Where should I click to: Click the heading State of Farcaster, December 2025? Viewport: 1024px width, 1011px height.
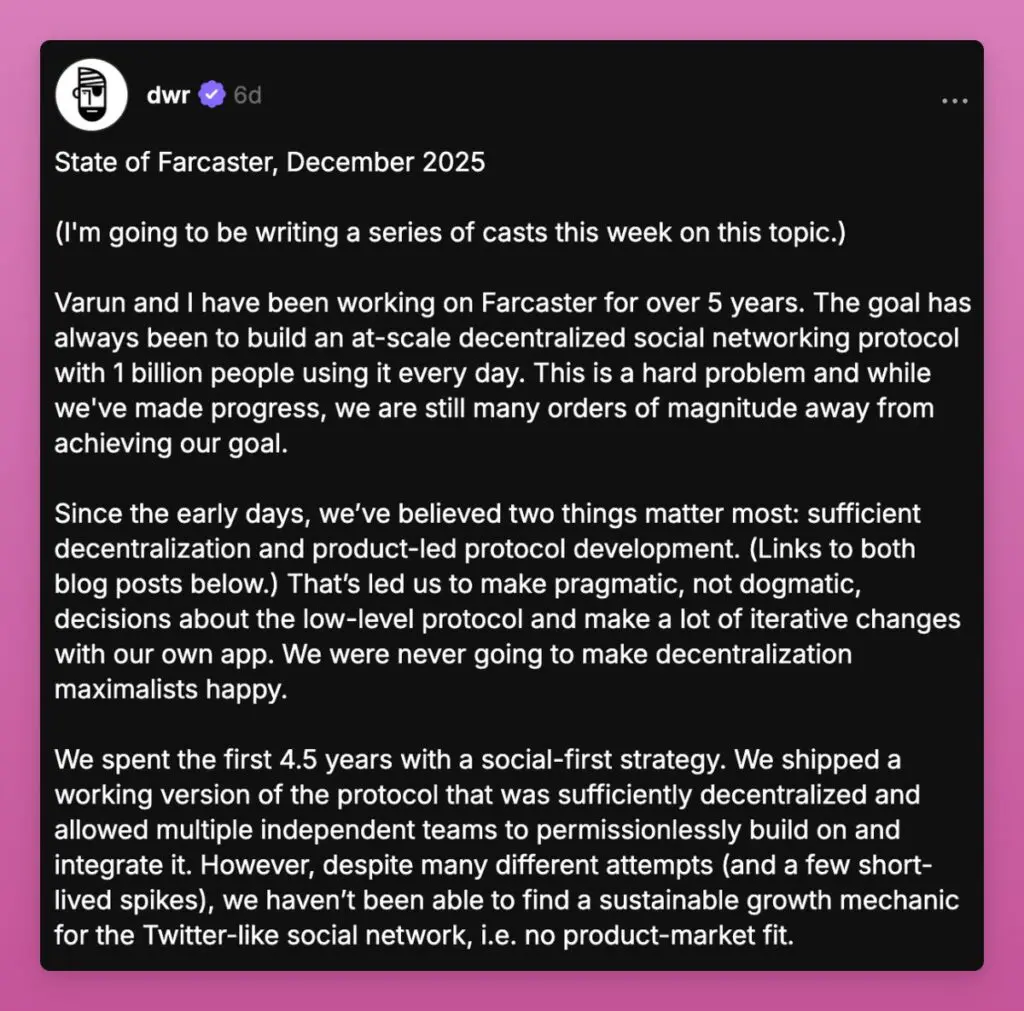269,162
